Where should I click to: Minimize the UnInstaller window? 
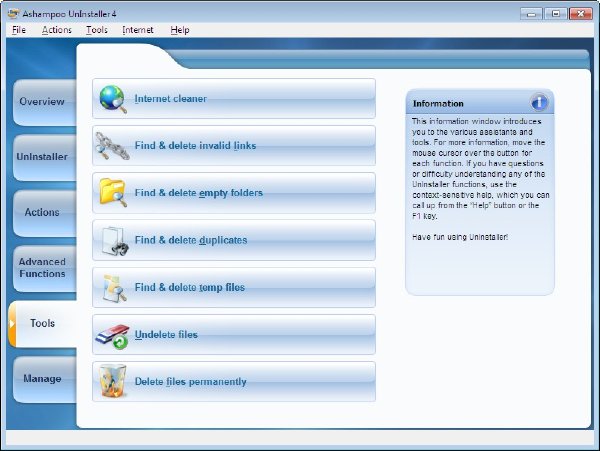point(531,14)
